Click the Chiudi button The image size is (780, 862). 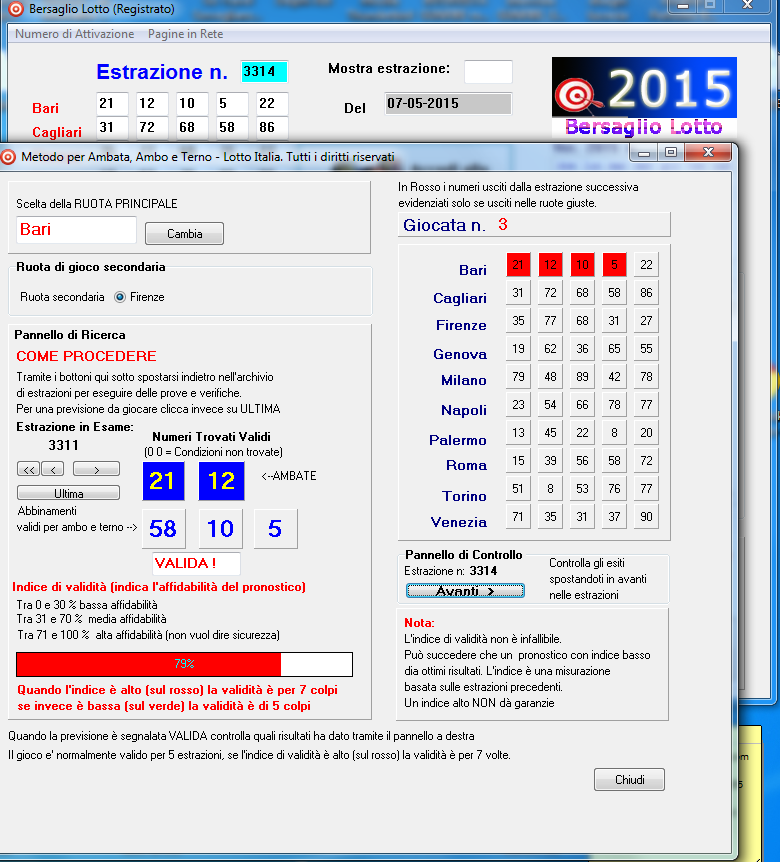point(629,780)
